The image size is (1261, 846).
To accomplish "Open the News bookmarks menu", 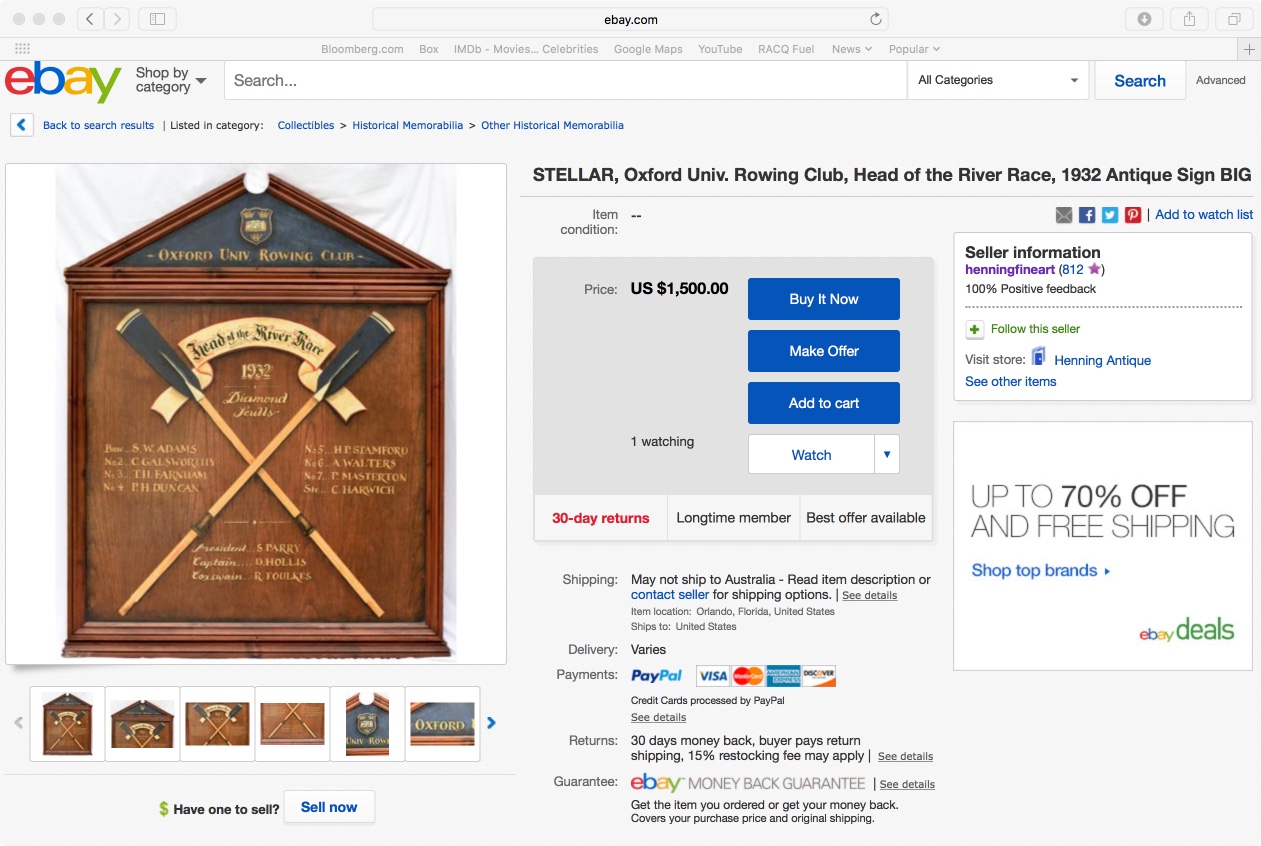I will point(852,49).
